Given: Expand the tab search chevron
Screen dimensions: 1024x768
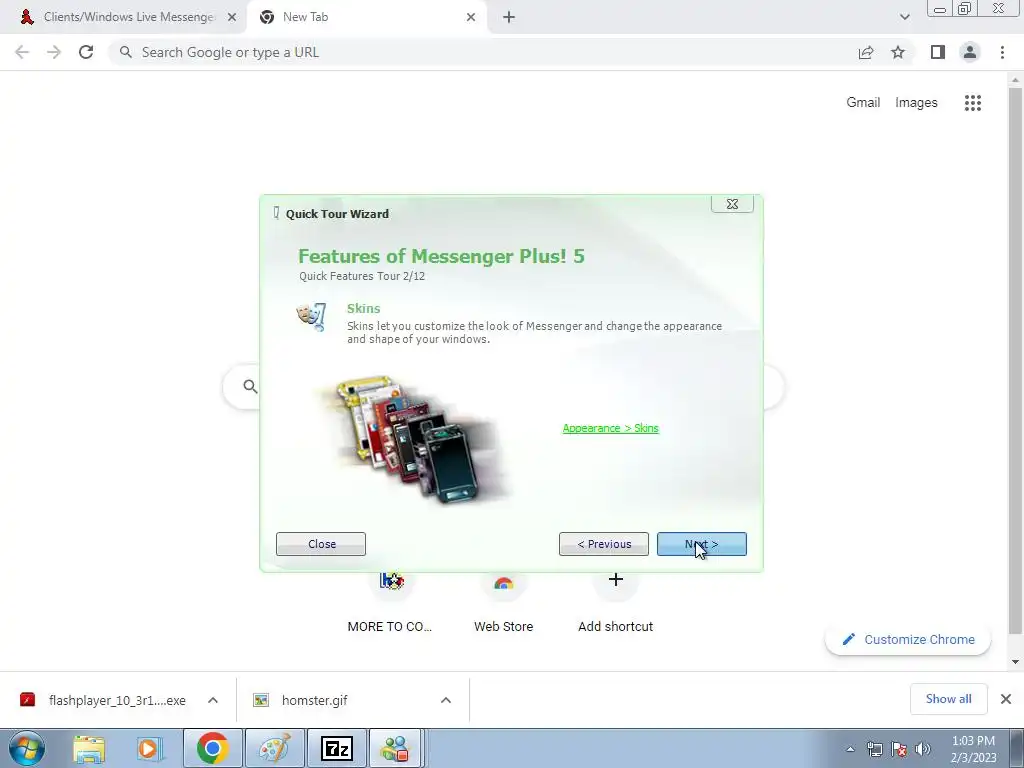Looking at the screenshot, I should [x=904, y=17].
